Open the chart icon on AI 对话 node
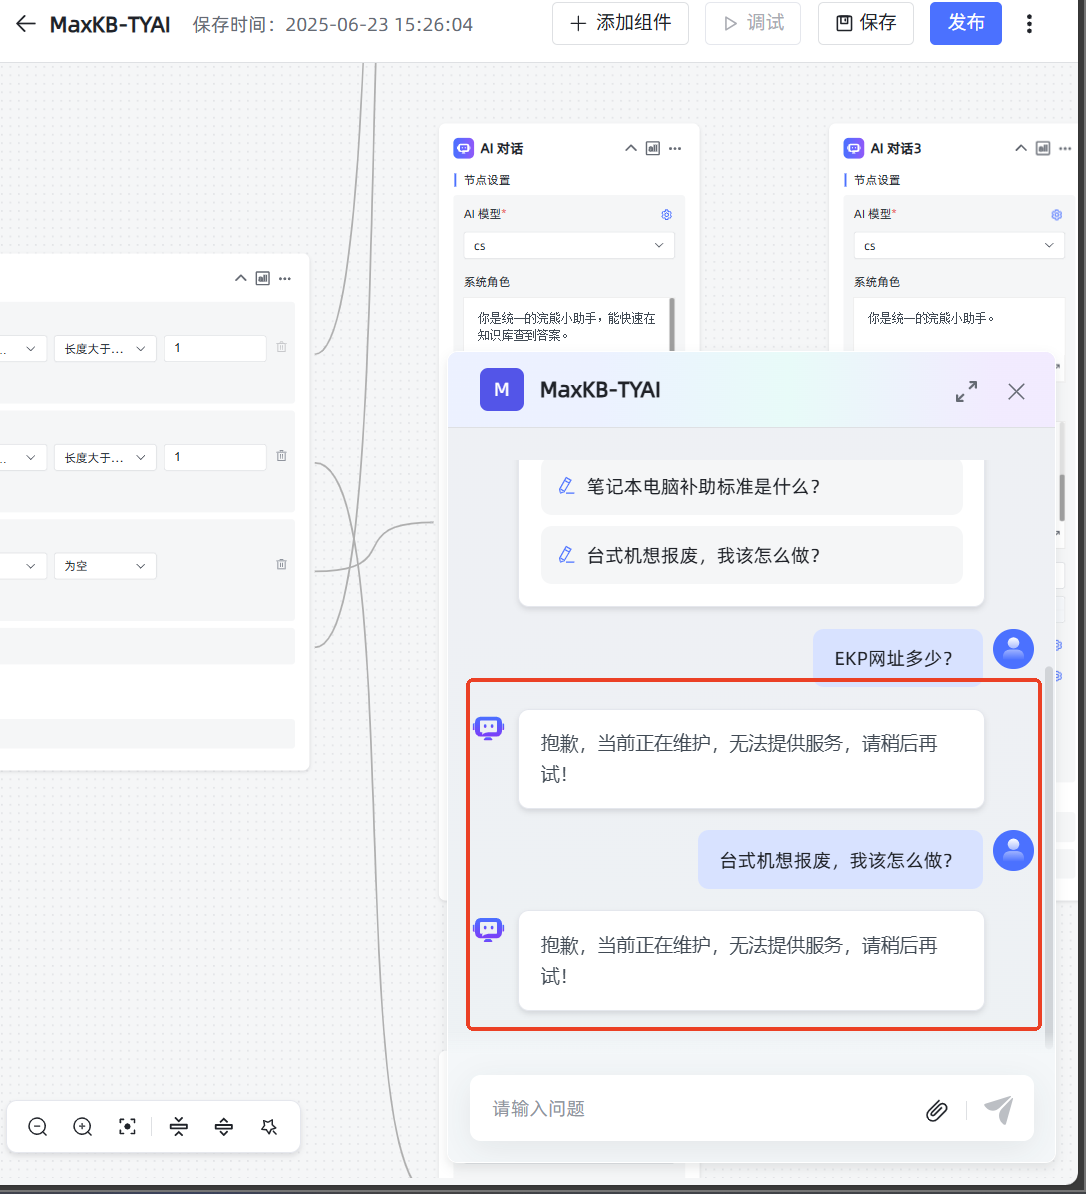 click(653, 148)
